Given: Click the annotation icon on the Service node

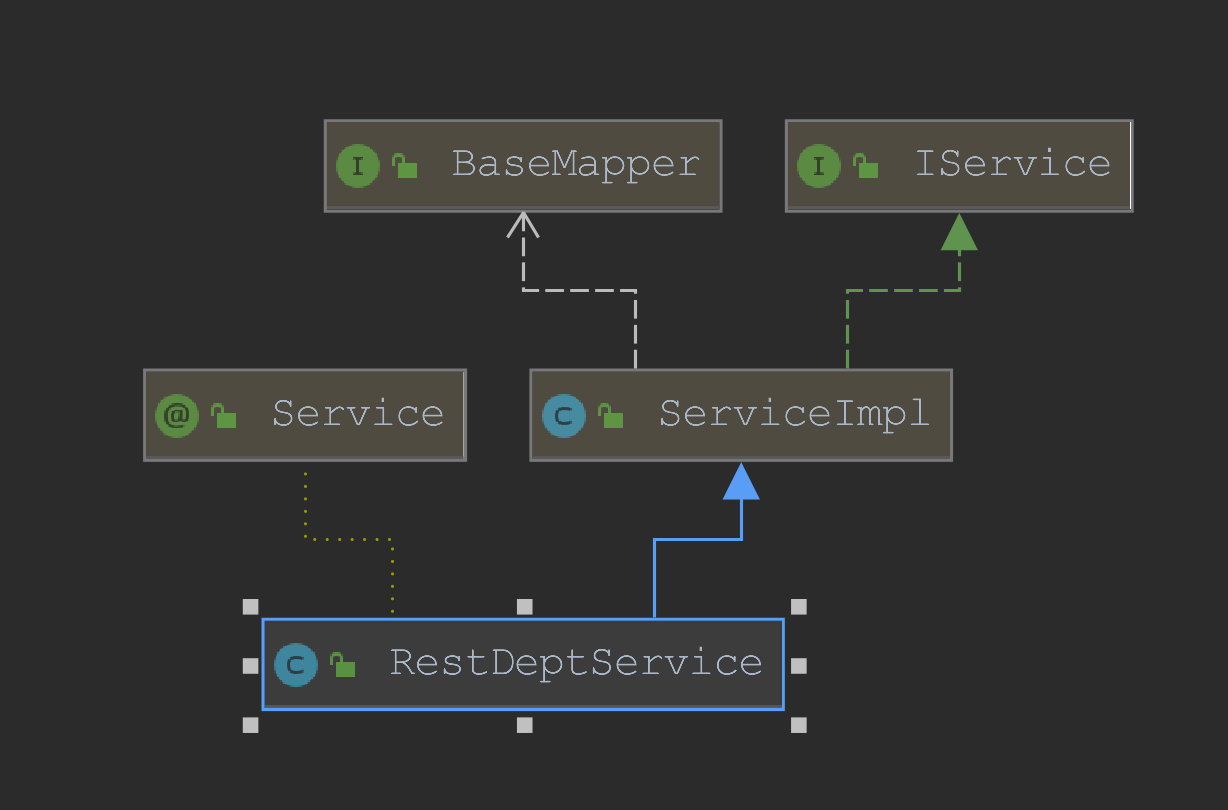Looking at the screenshot, I should point(176,415).
